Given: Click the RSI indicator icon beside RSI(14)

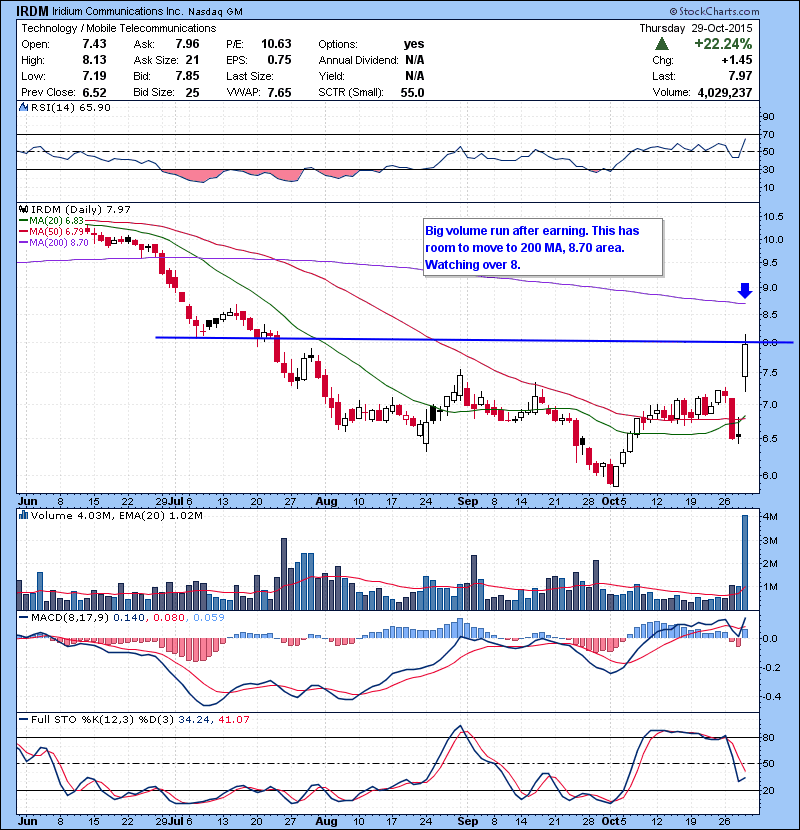Looking at the screenshot, I should click(23, 107).
